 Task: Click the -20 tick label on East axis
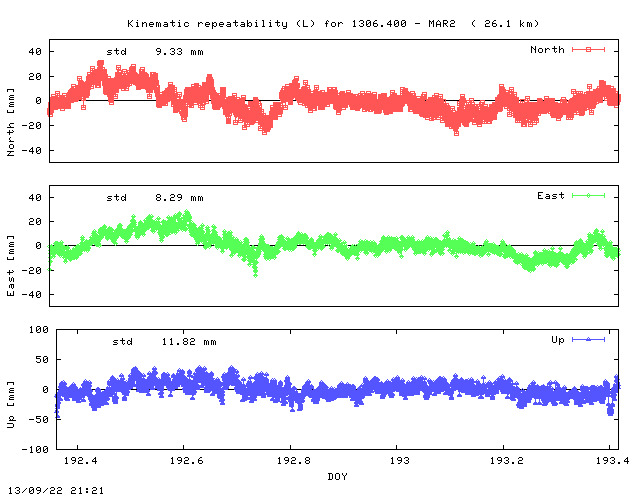pos(31,270)
